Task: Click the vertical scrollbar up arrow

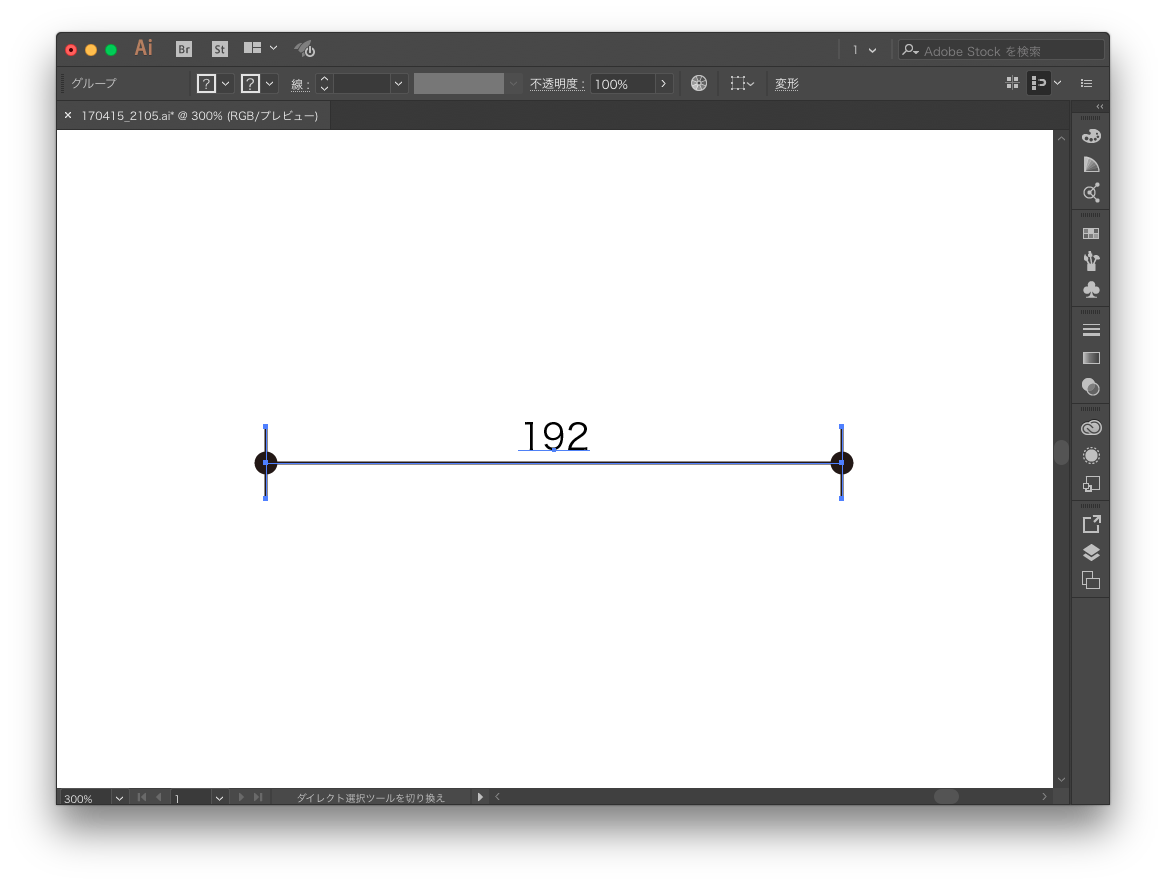Action: pos(1061,138)
